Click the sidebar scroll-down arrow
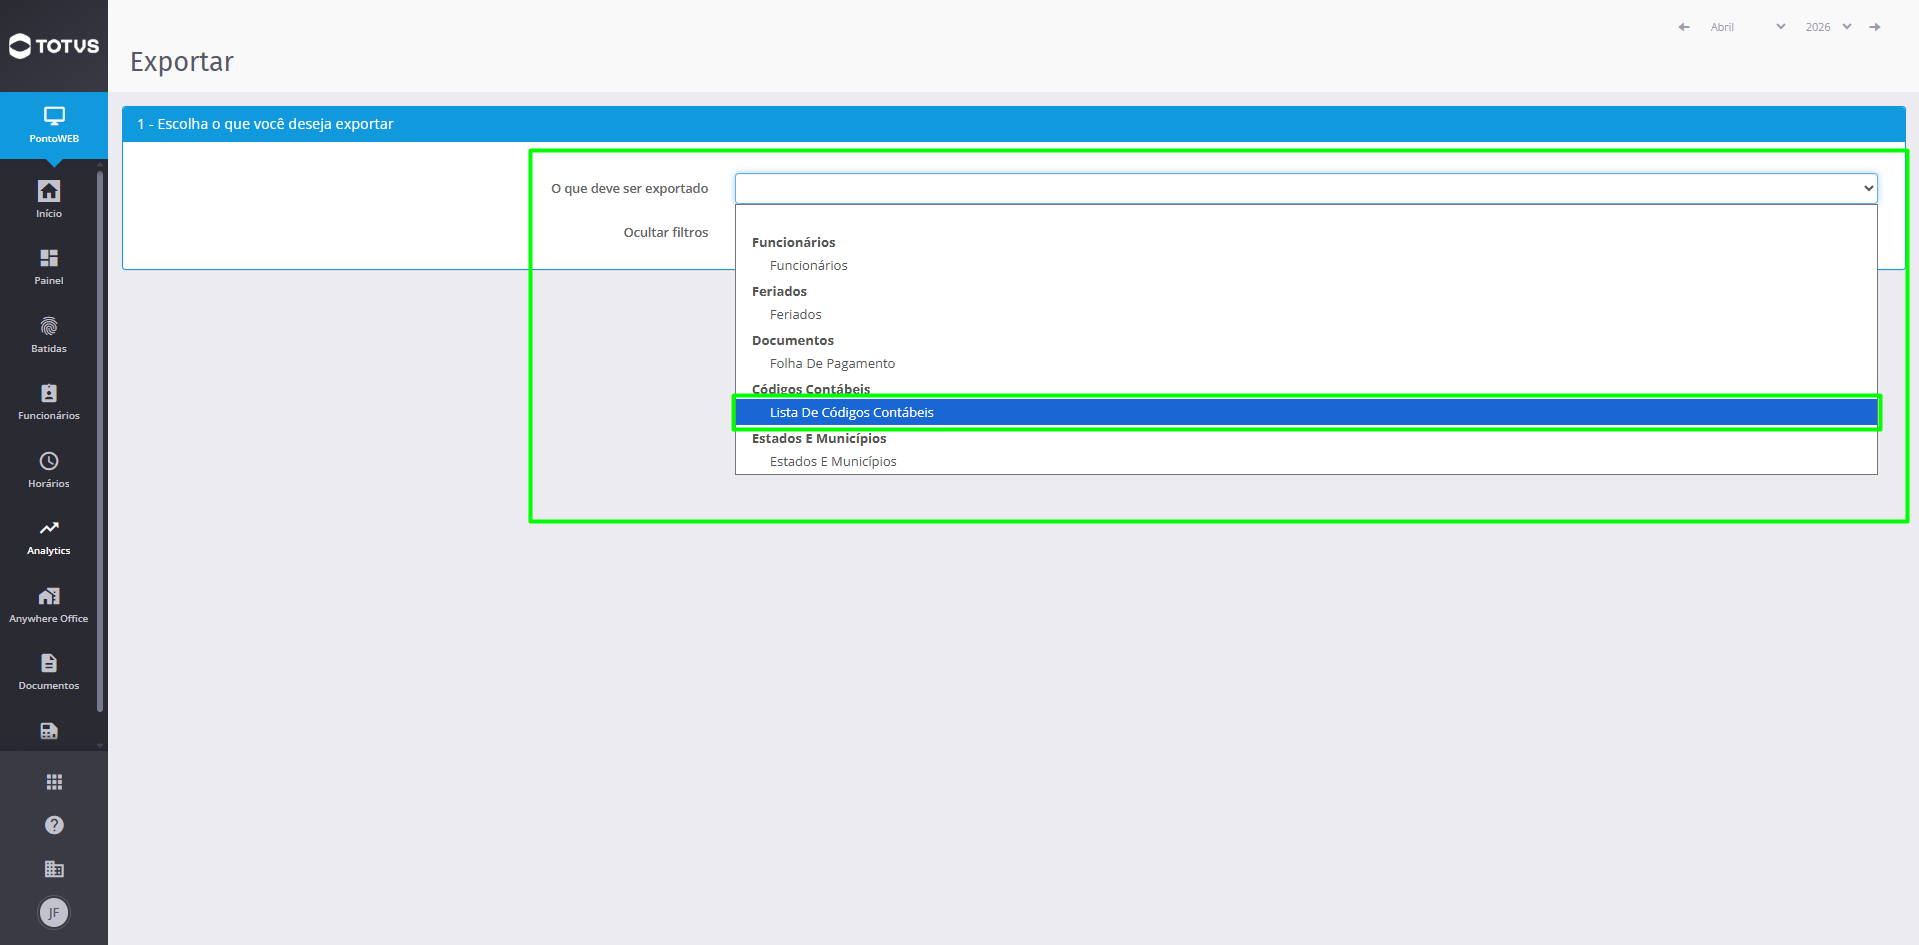This screenshot has height=945, width=1919. click(x=100, y=745)
